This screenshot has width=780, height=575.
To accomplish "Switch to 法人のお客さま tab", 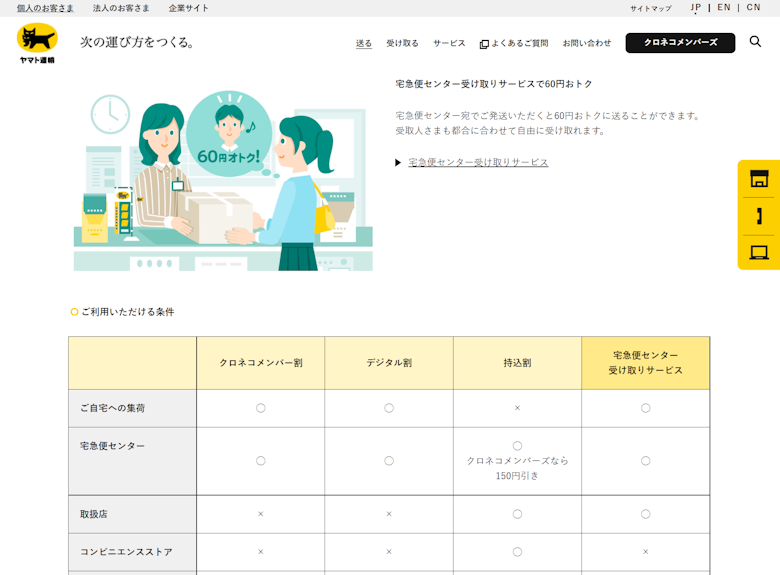I will pyautogui.click(x=121, y=8).
